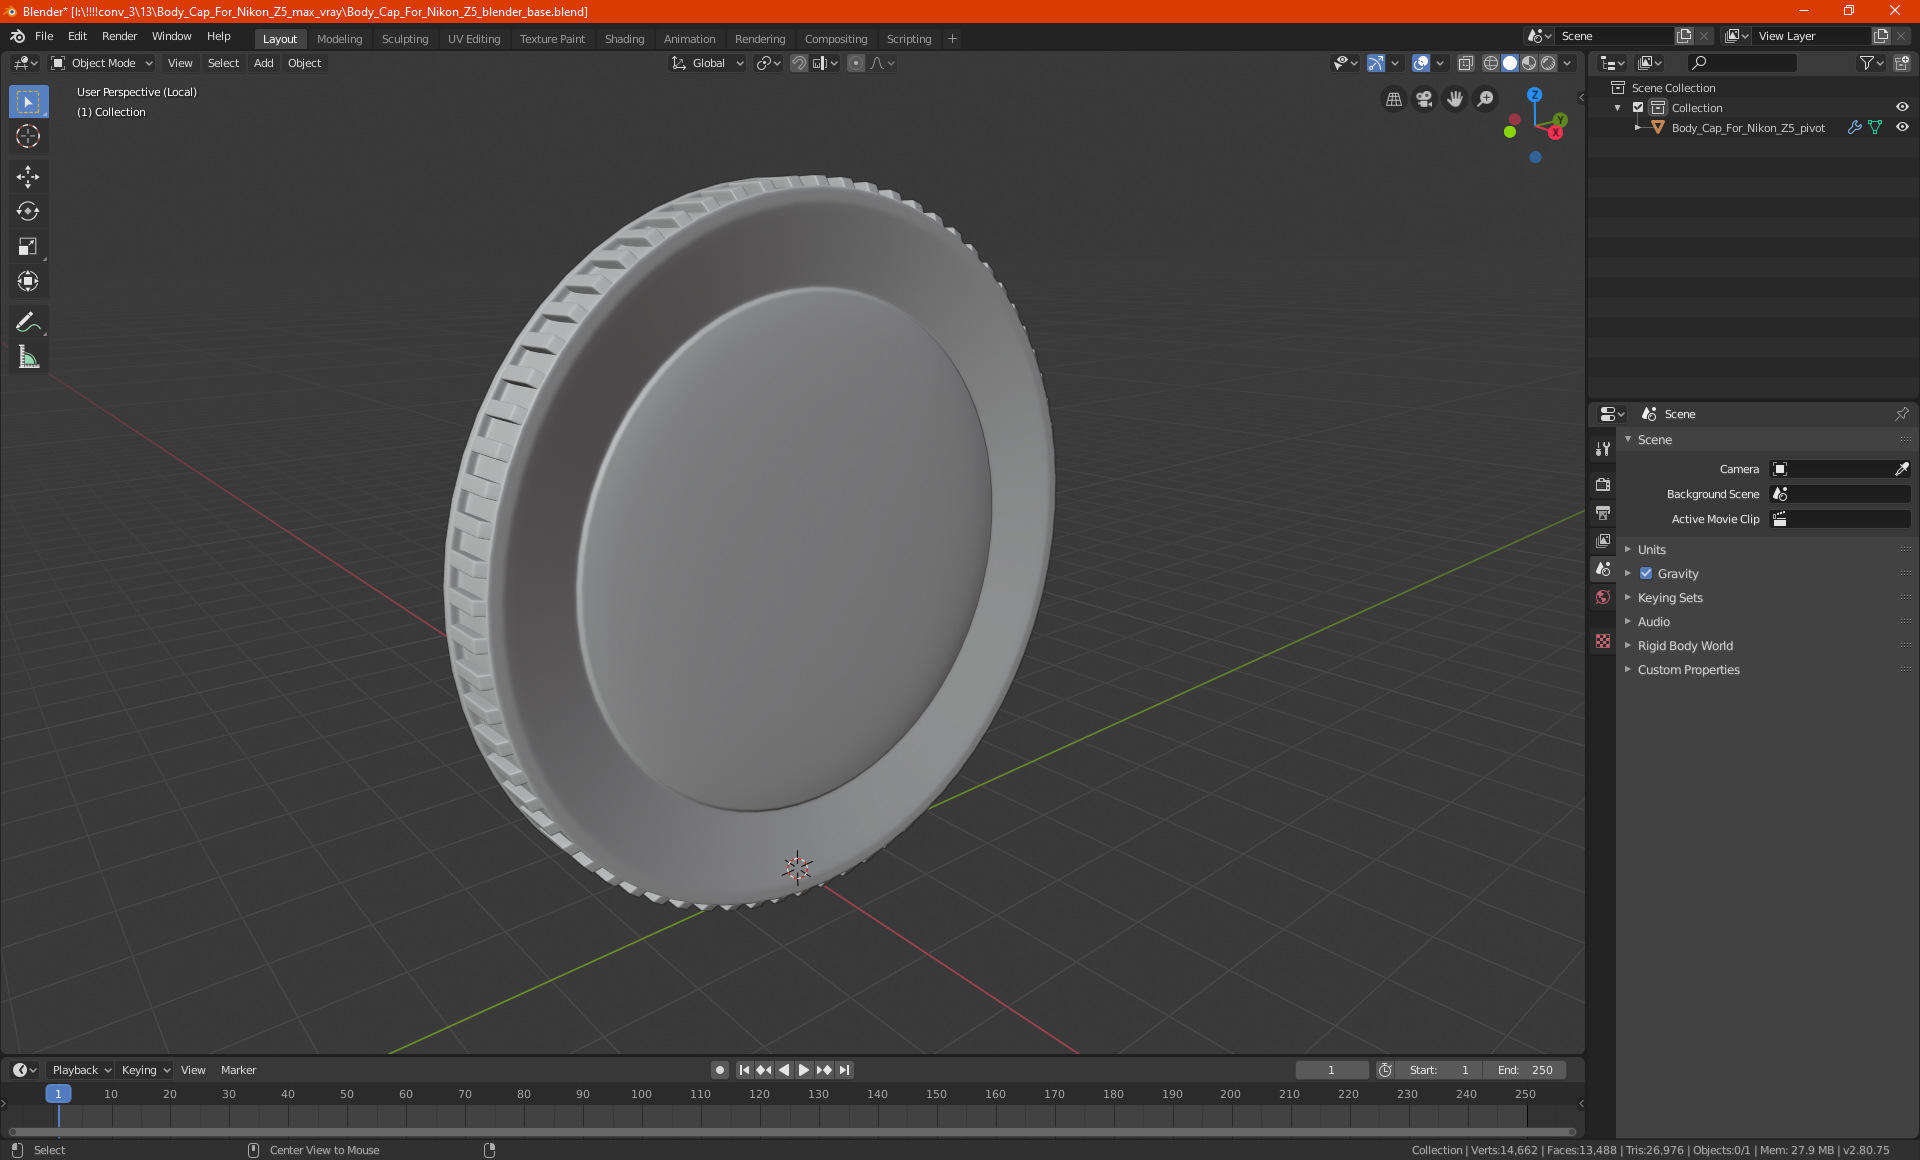Toggle snapping magnet icon

coord(799,63)
